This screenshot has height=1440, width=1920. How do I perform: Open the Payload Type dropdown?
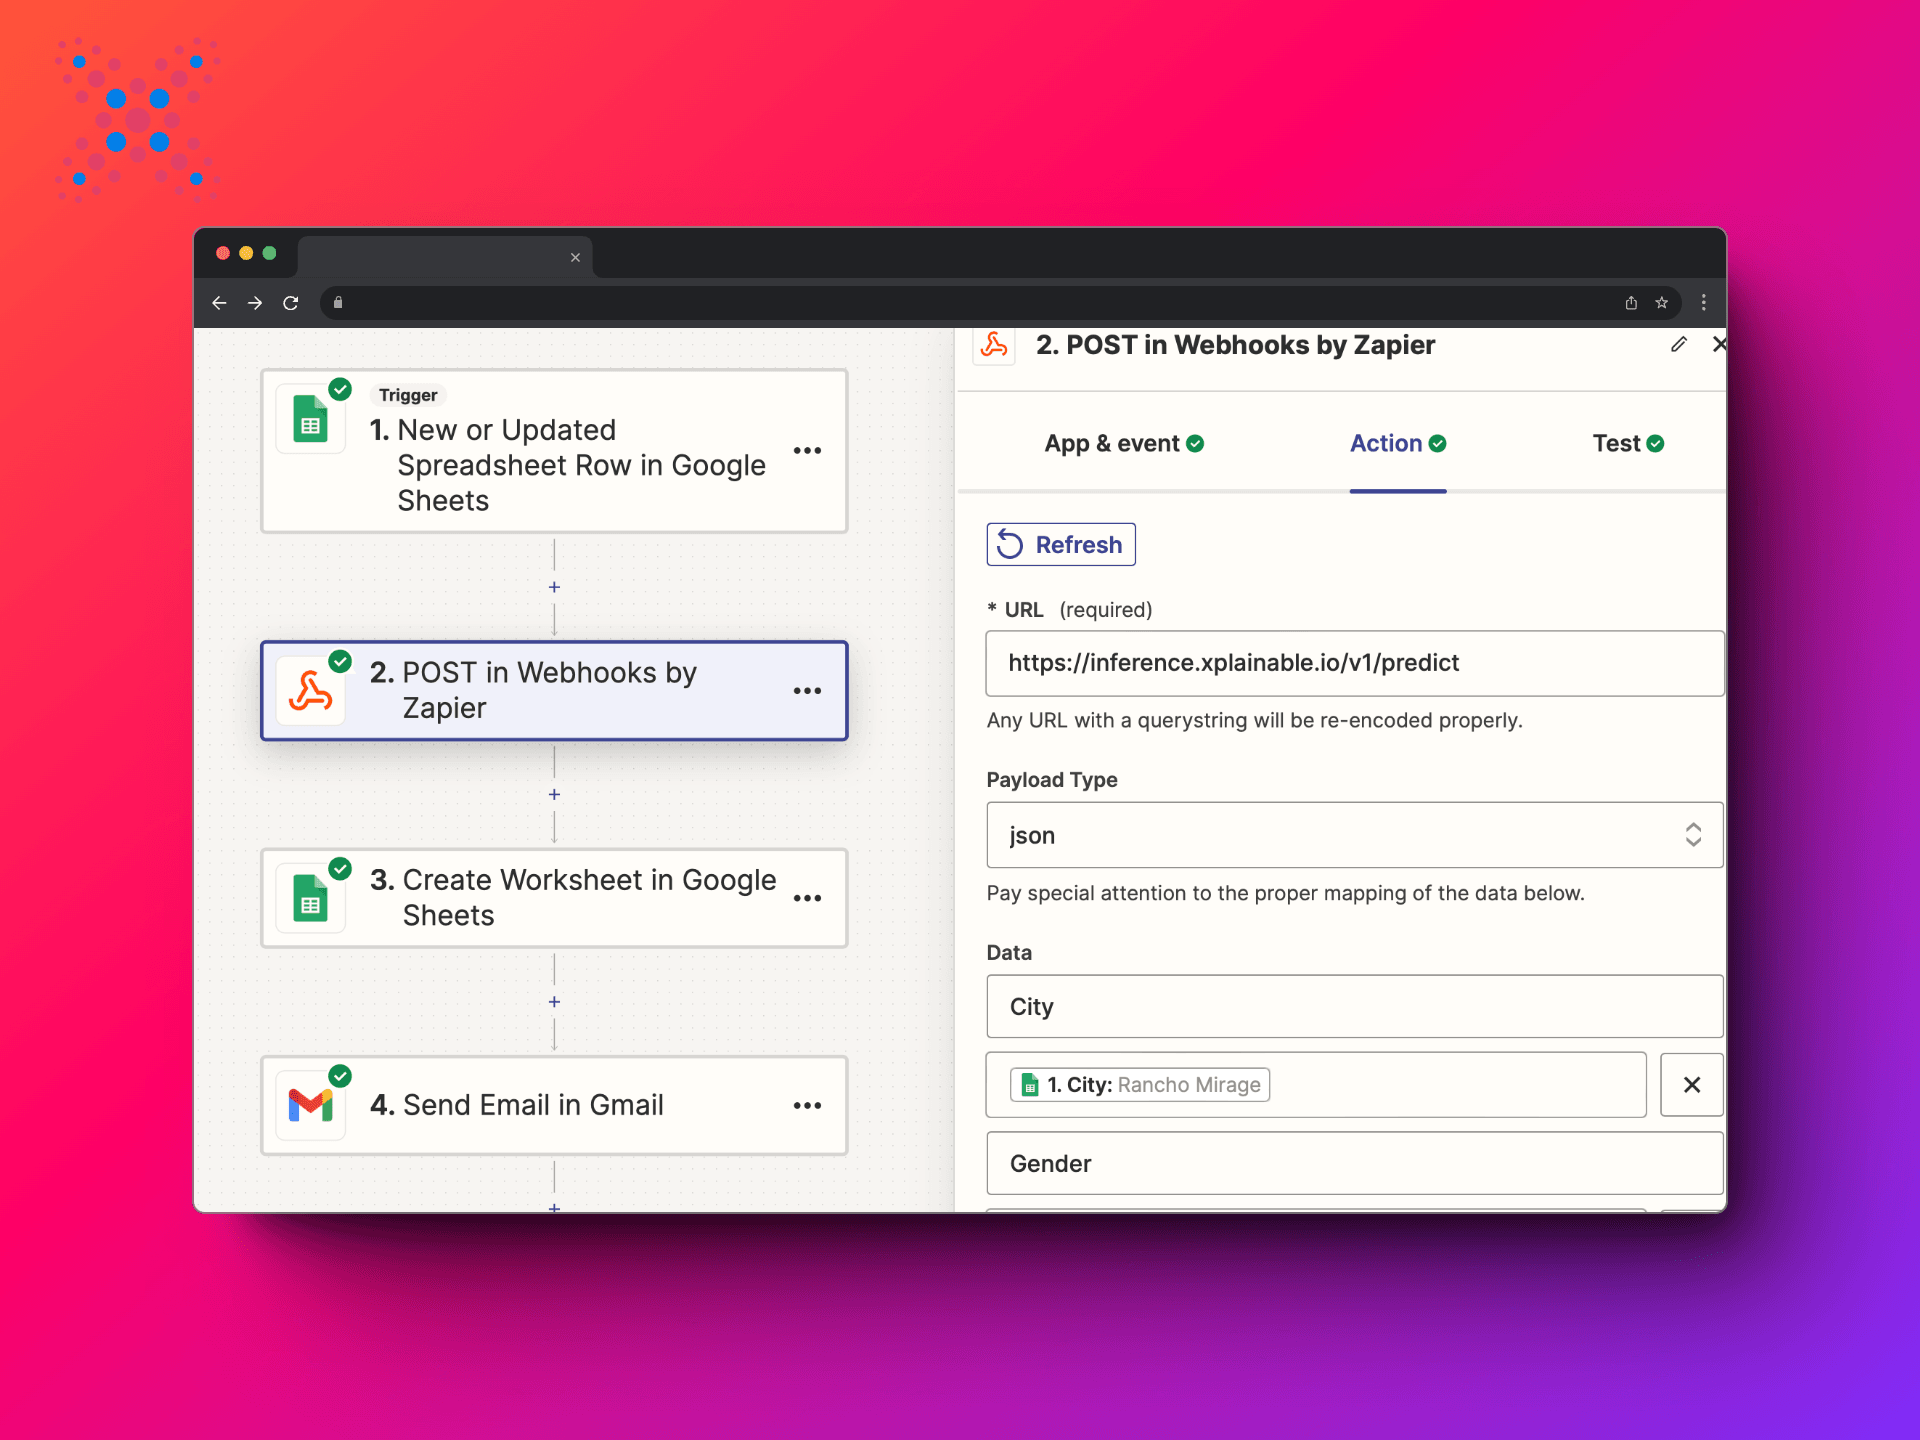(1355, 835)
